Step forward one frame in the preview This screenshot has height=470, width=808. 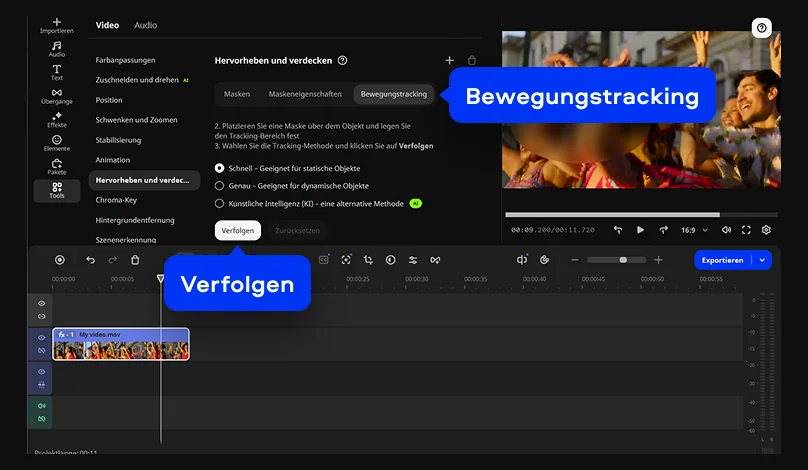663,230
